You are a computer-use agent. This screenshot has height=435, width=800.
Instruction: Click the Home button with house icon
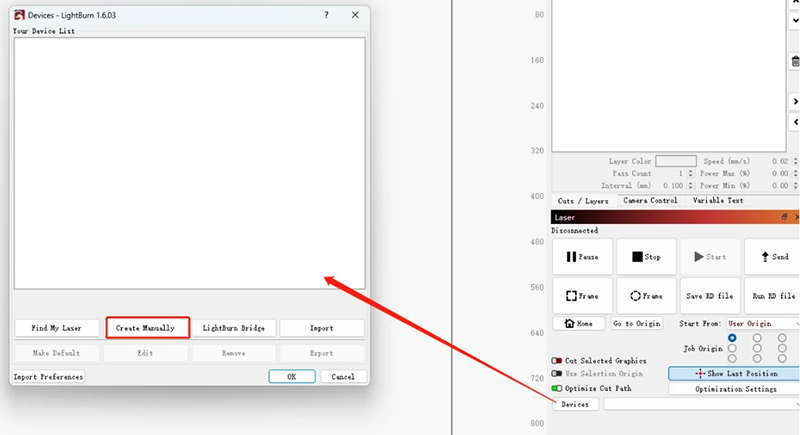[579, 323]
